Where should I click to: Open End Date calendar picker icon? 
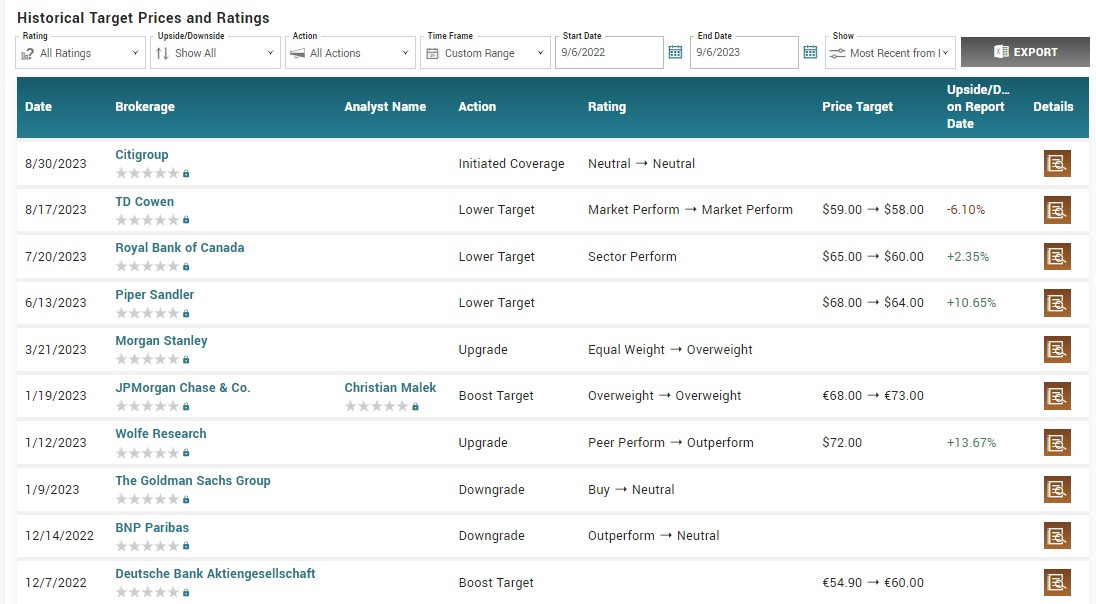click(x=810, y=53)
